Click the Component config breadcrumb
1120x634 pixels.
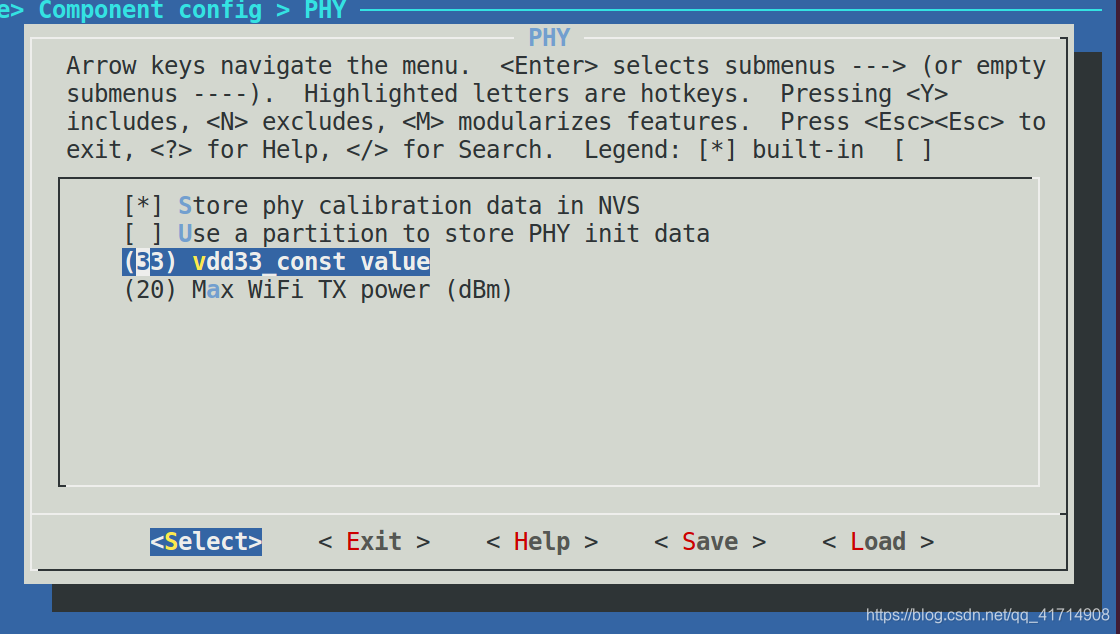click(x=150, y=10)
